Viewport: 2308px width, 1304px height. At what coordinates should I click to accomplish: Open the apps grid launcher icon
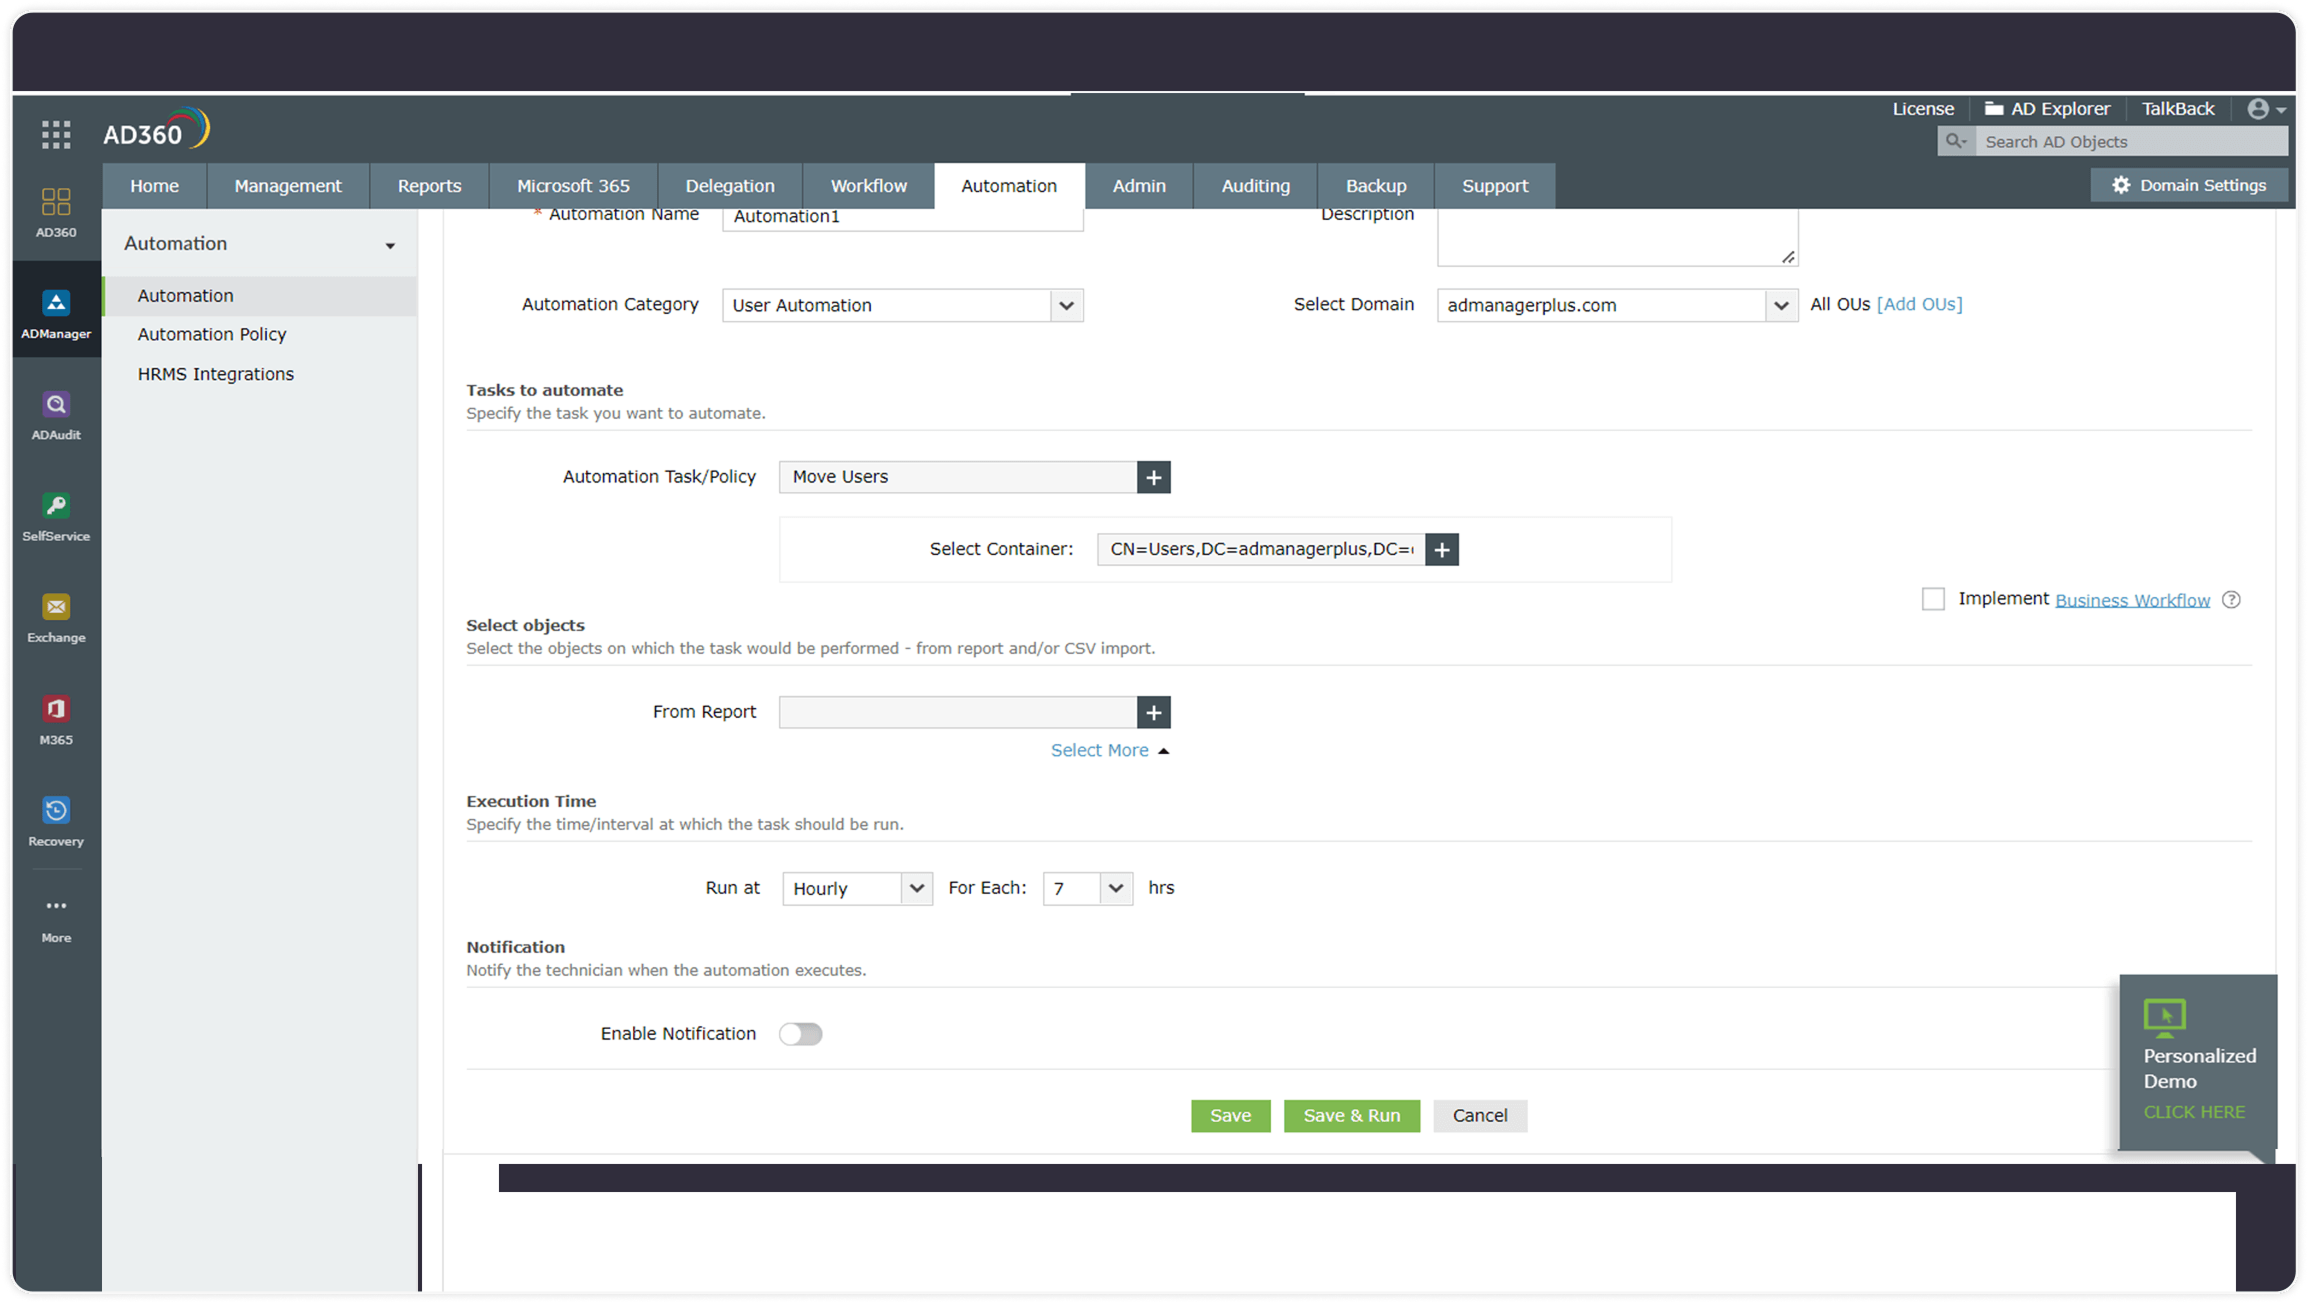pyautogui.click(x=56, y=134)
